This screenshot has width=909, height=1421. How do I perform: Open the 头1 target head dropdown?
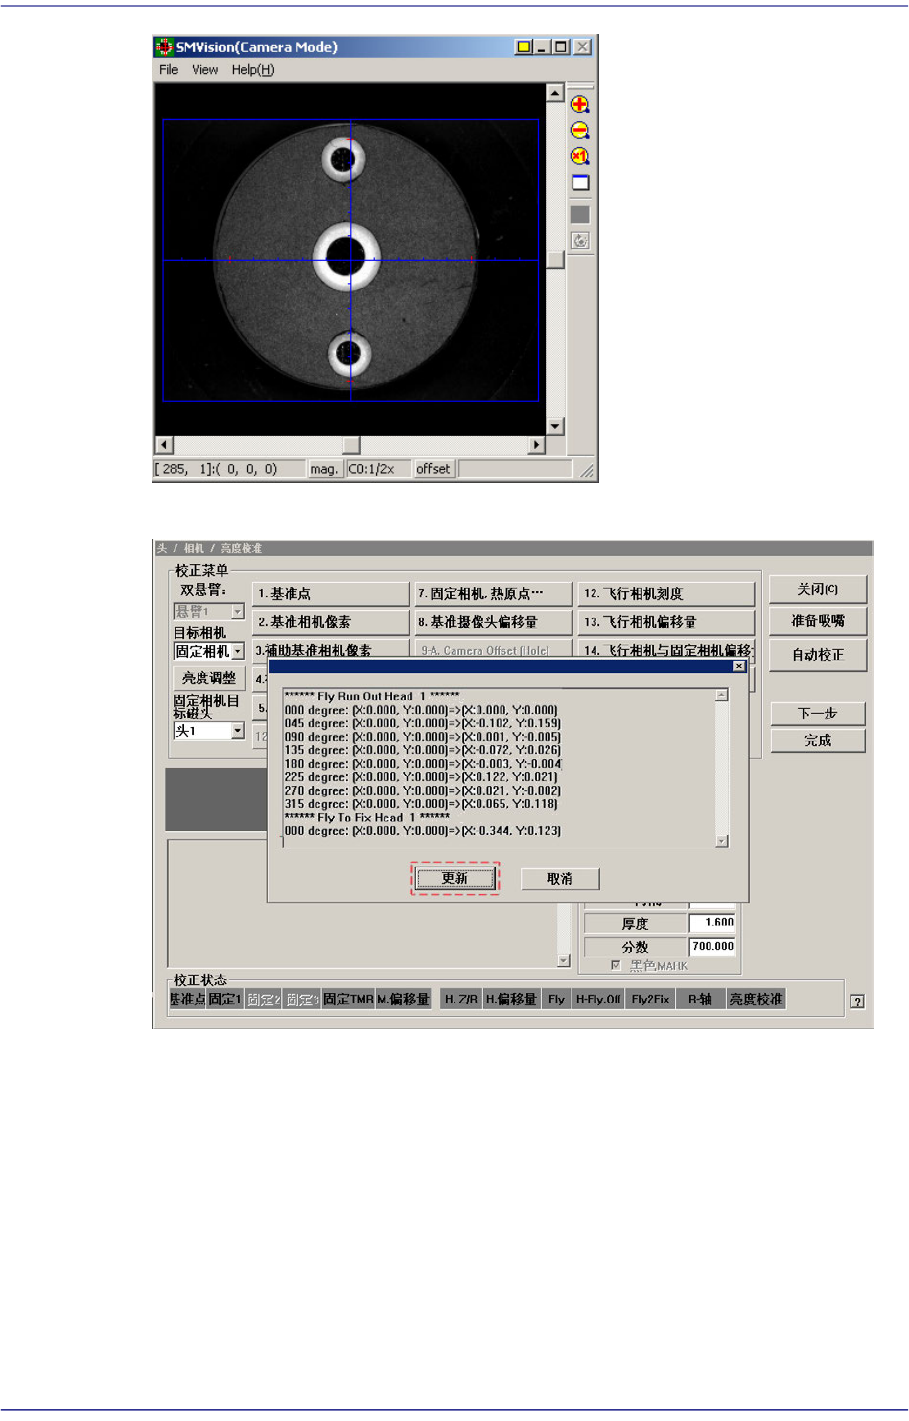point(237,731)
